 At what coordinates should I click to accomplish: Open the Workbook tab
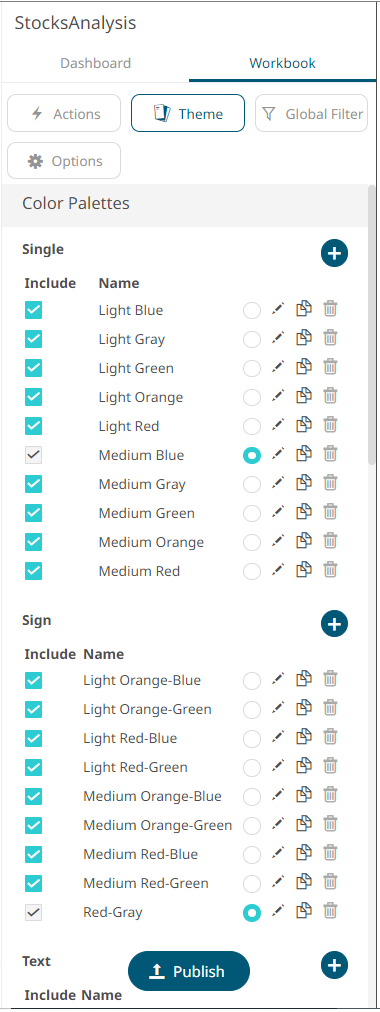coord(283,63)
